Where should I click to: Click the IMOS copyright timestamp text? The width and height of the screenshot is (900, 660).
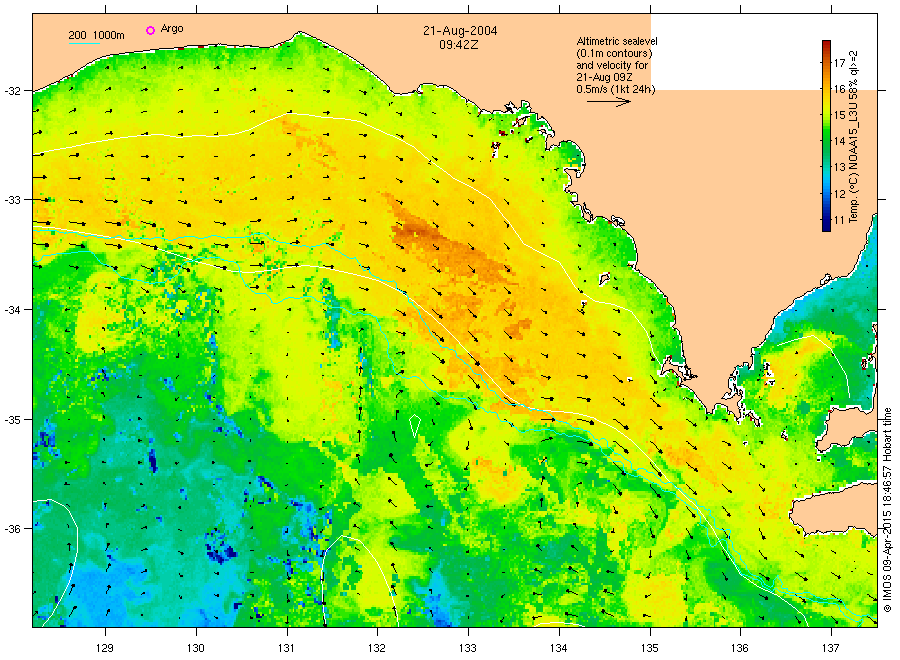click(887, 510)
